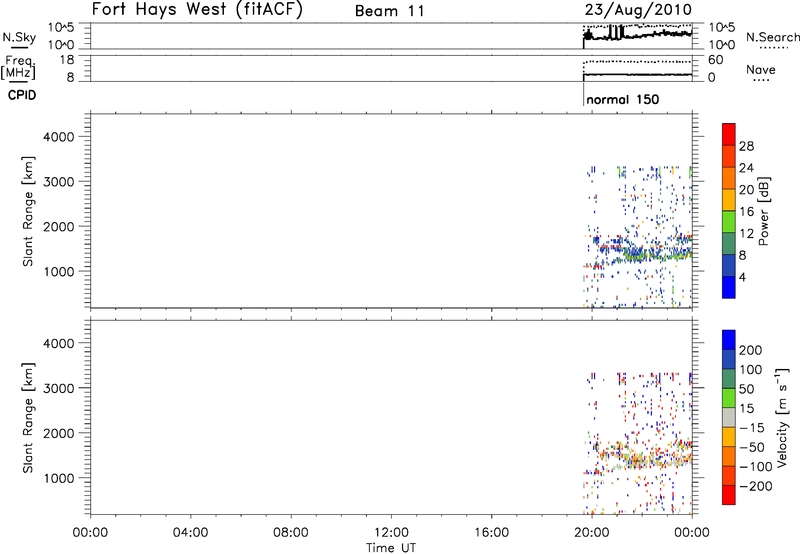The width and height of the screenshot is (800, 554).
Task: Click the bright blue top segment of Velocity colorbar
Action: pyautogui.click(x=729, y=340)
